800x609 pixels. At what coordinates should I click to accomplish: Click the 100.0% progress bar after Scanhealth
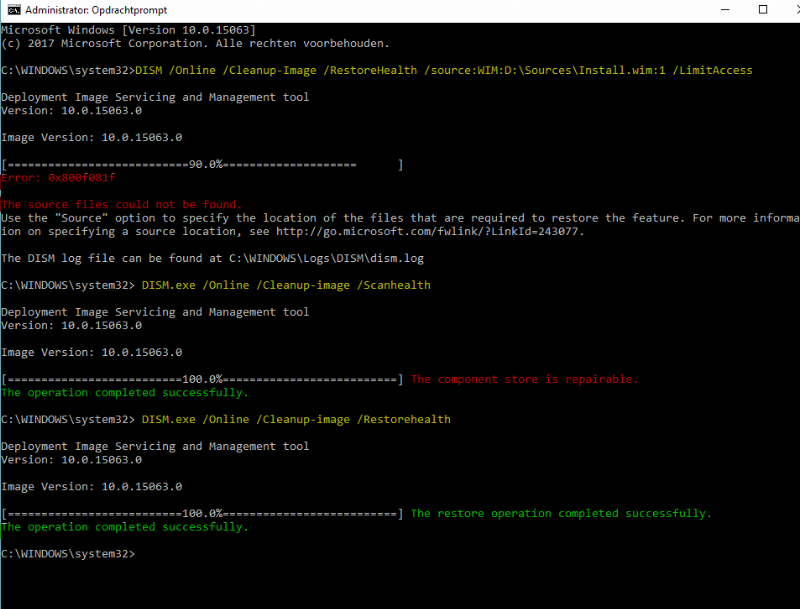click(x=202, y=379)
